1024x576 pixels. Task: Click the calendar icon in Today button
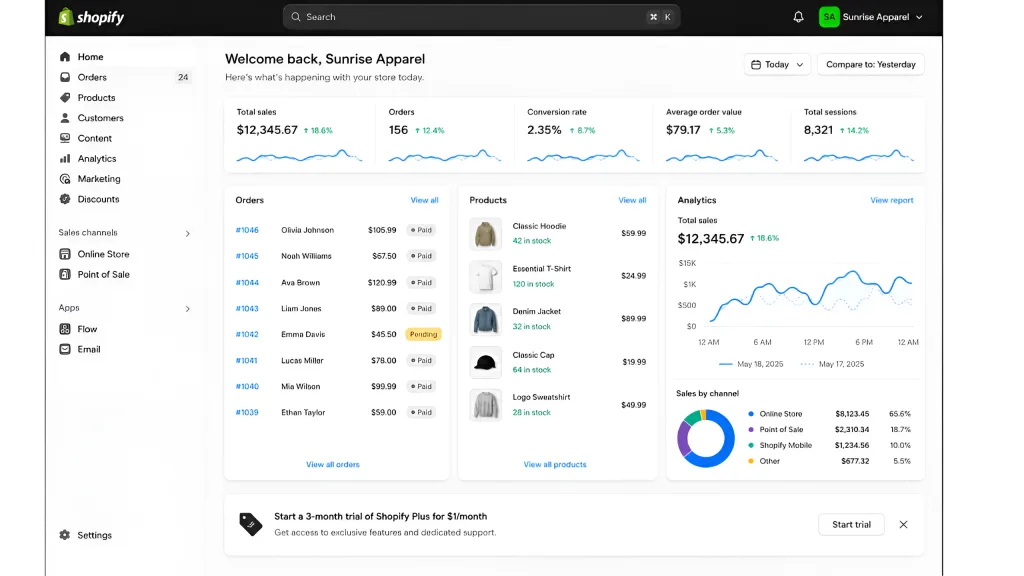coord(756,65)
